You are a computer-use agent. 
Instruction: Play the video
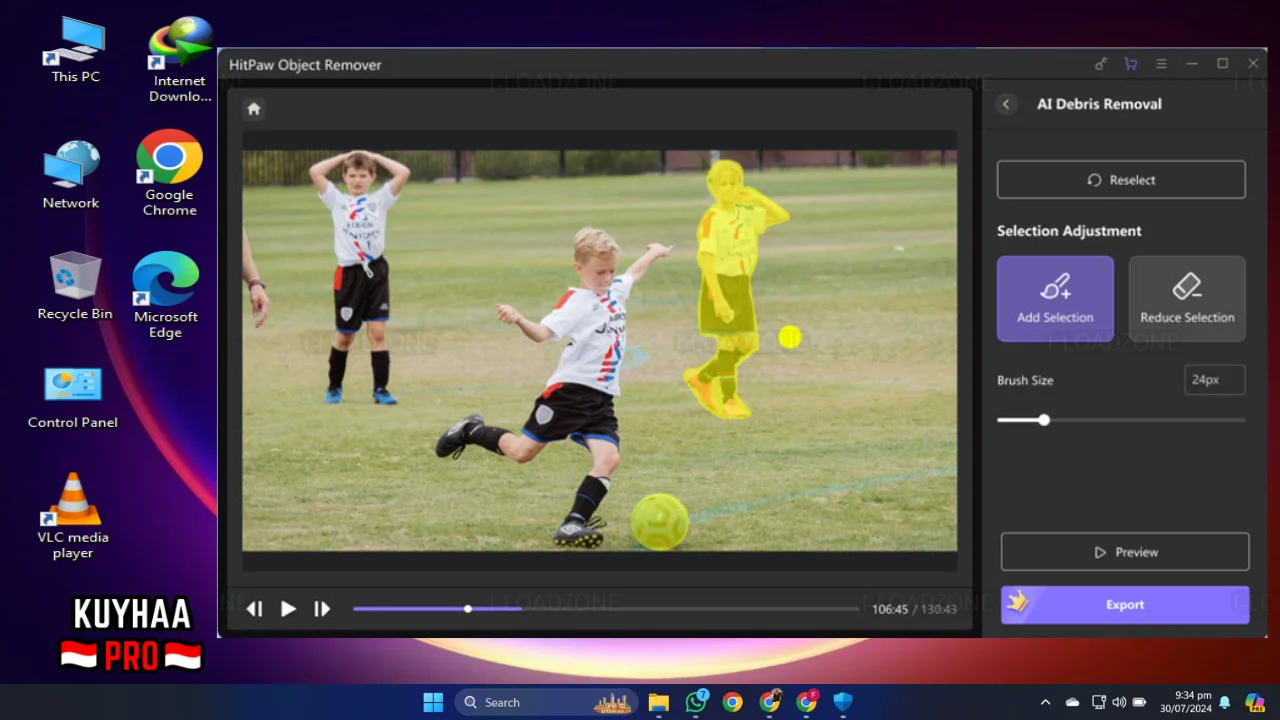288,609
